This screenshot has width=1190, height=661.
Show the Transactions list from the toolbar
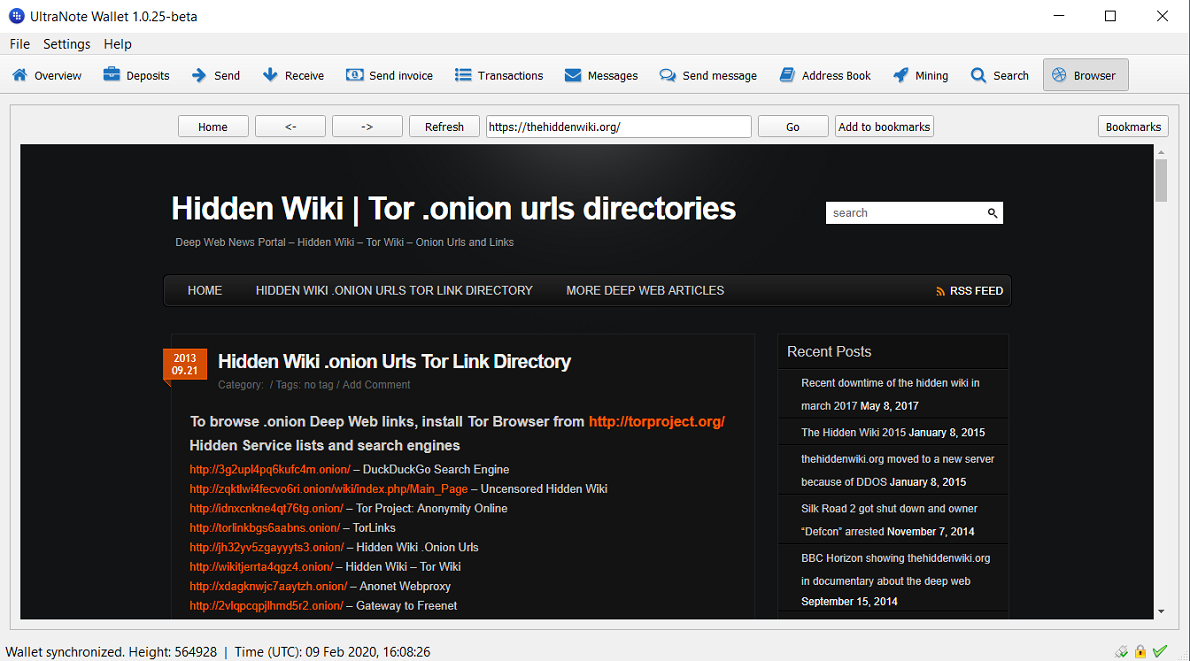(x=499, y=75)
